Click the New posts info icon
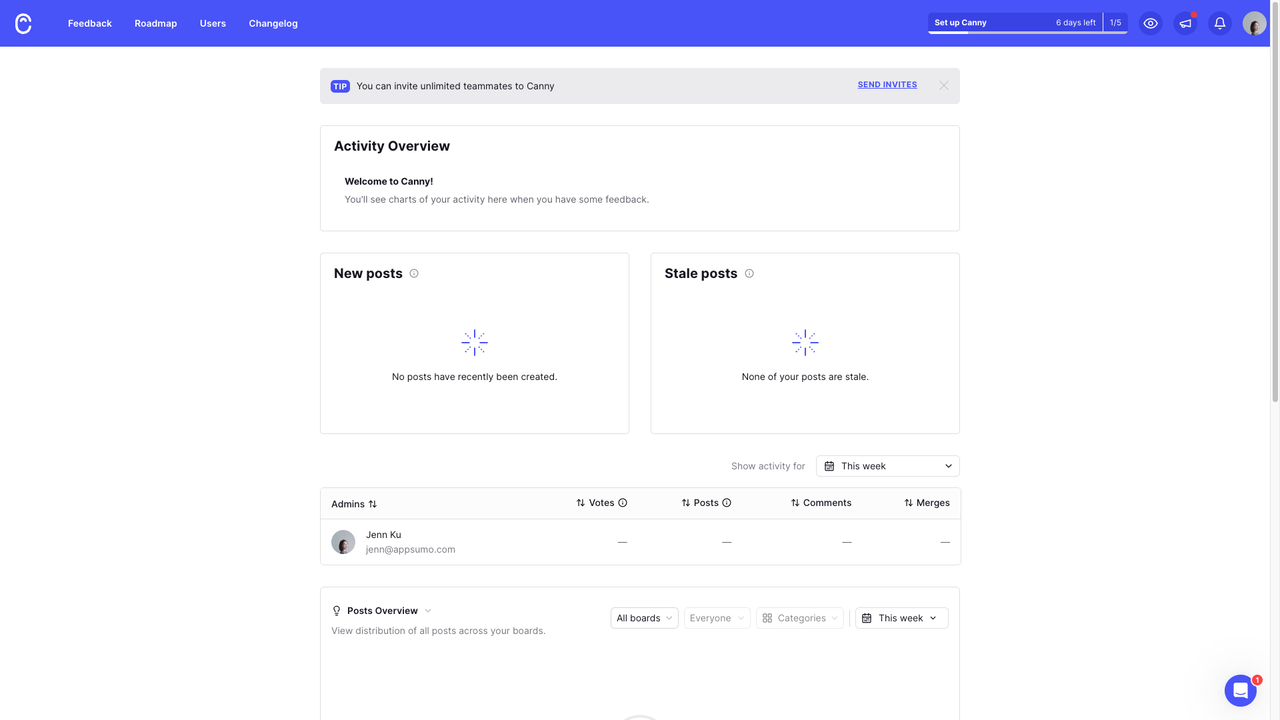Image resolution: width=1280 pixels, height=720 pixels. (x=414, y=273)
